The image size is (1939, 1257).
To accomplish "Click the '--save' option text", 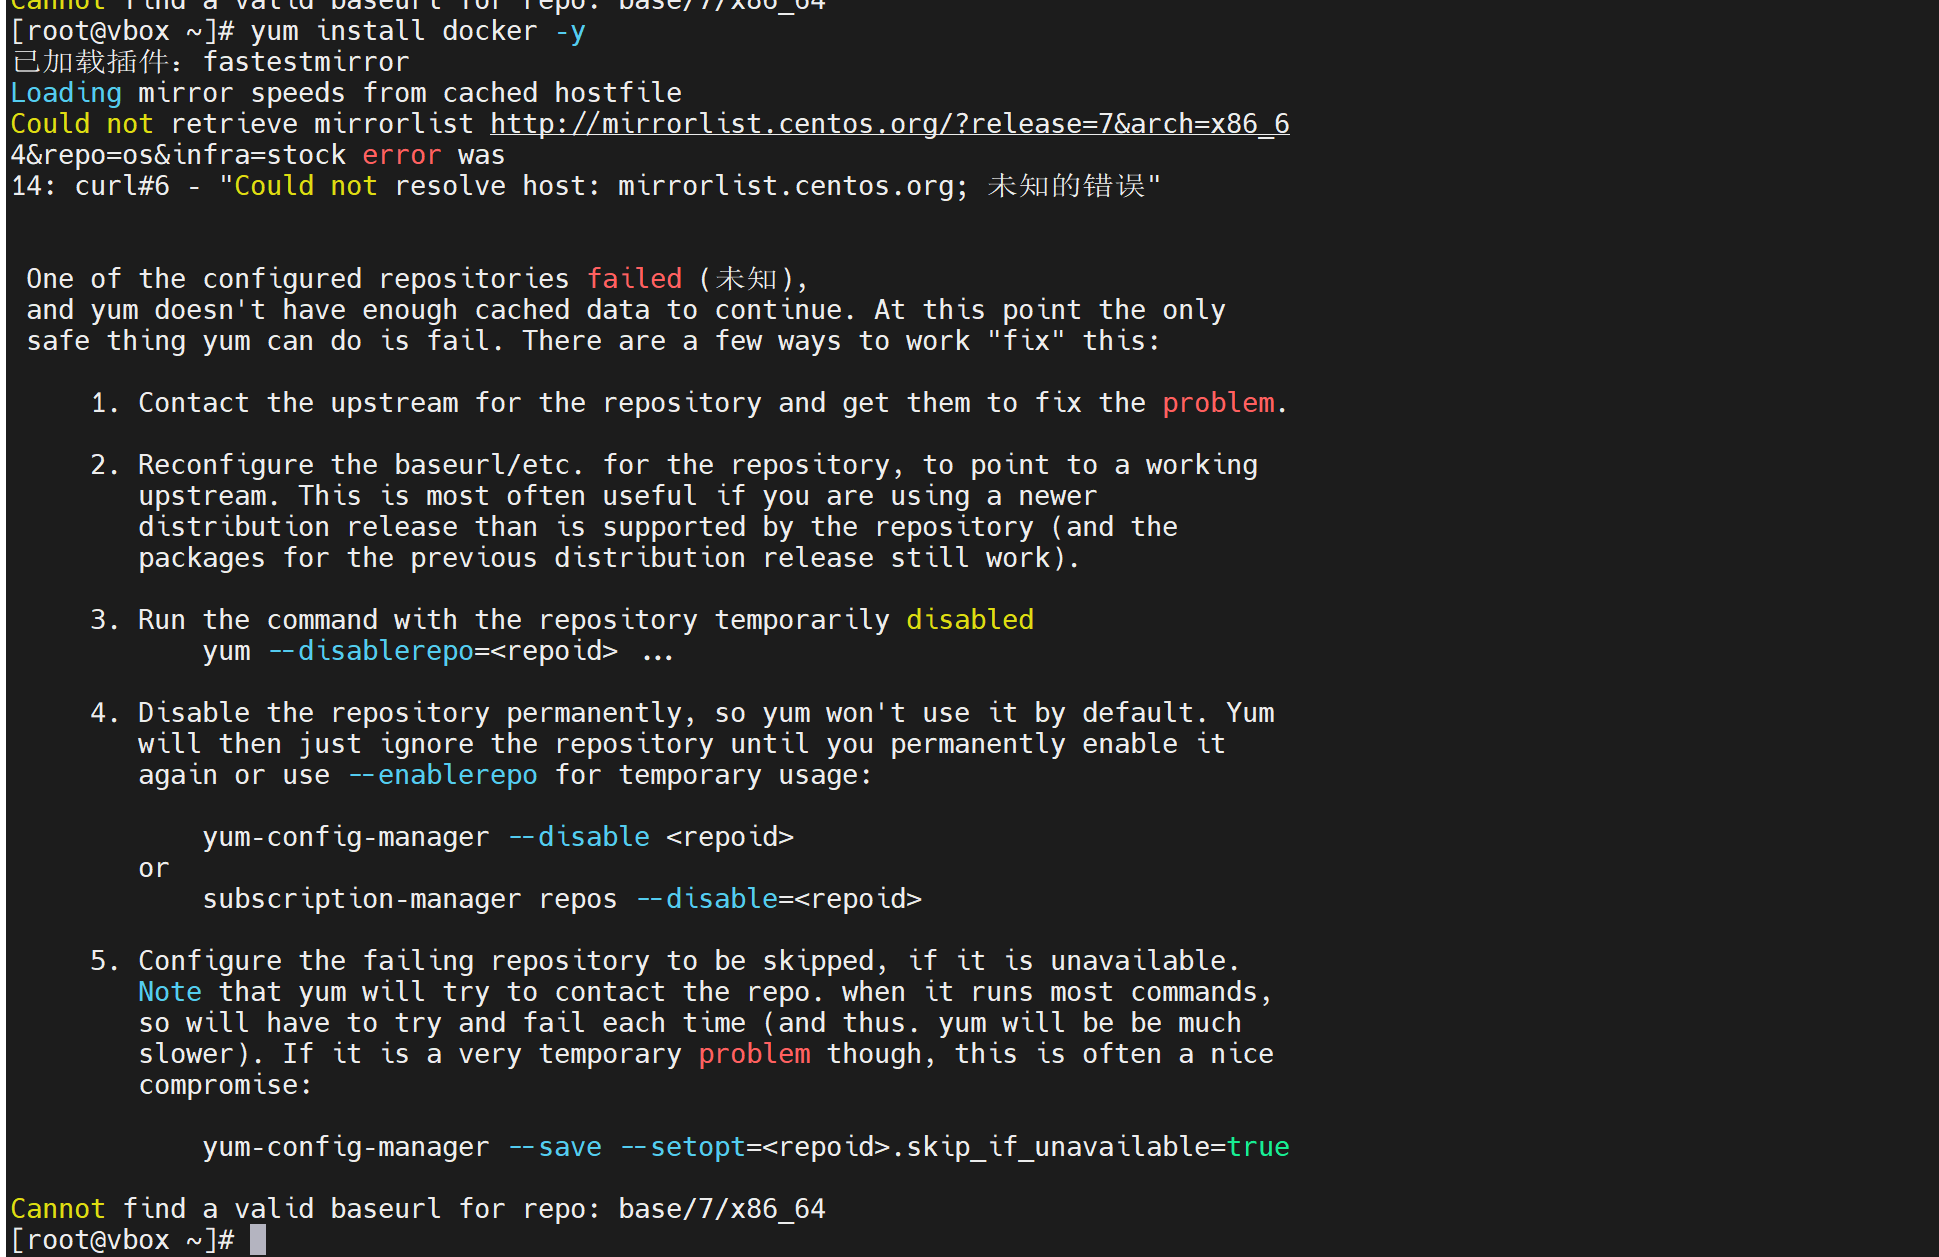I will click(x=555, y=1147).
